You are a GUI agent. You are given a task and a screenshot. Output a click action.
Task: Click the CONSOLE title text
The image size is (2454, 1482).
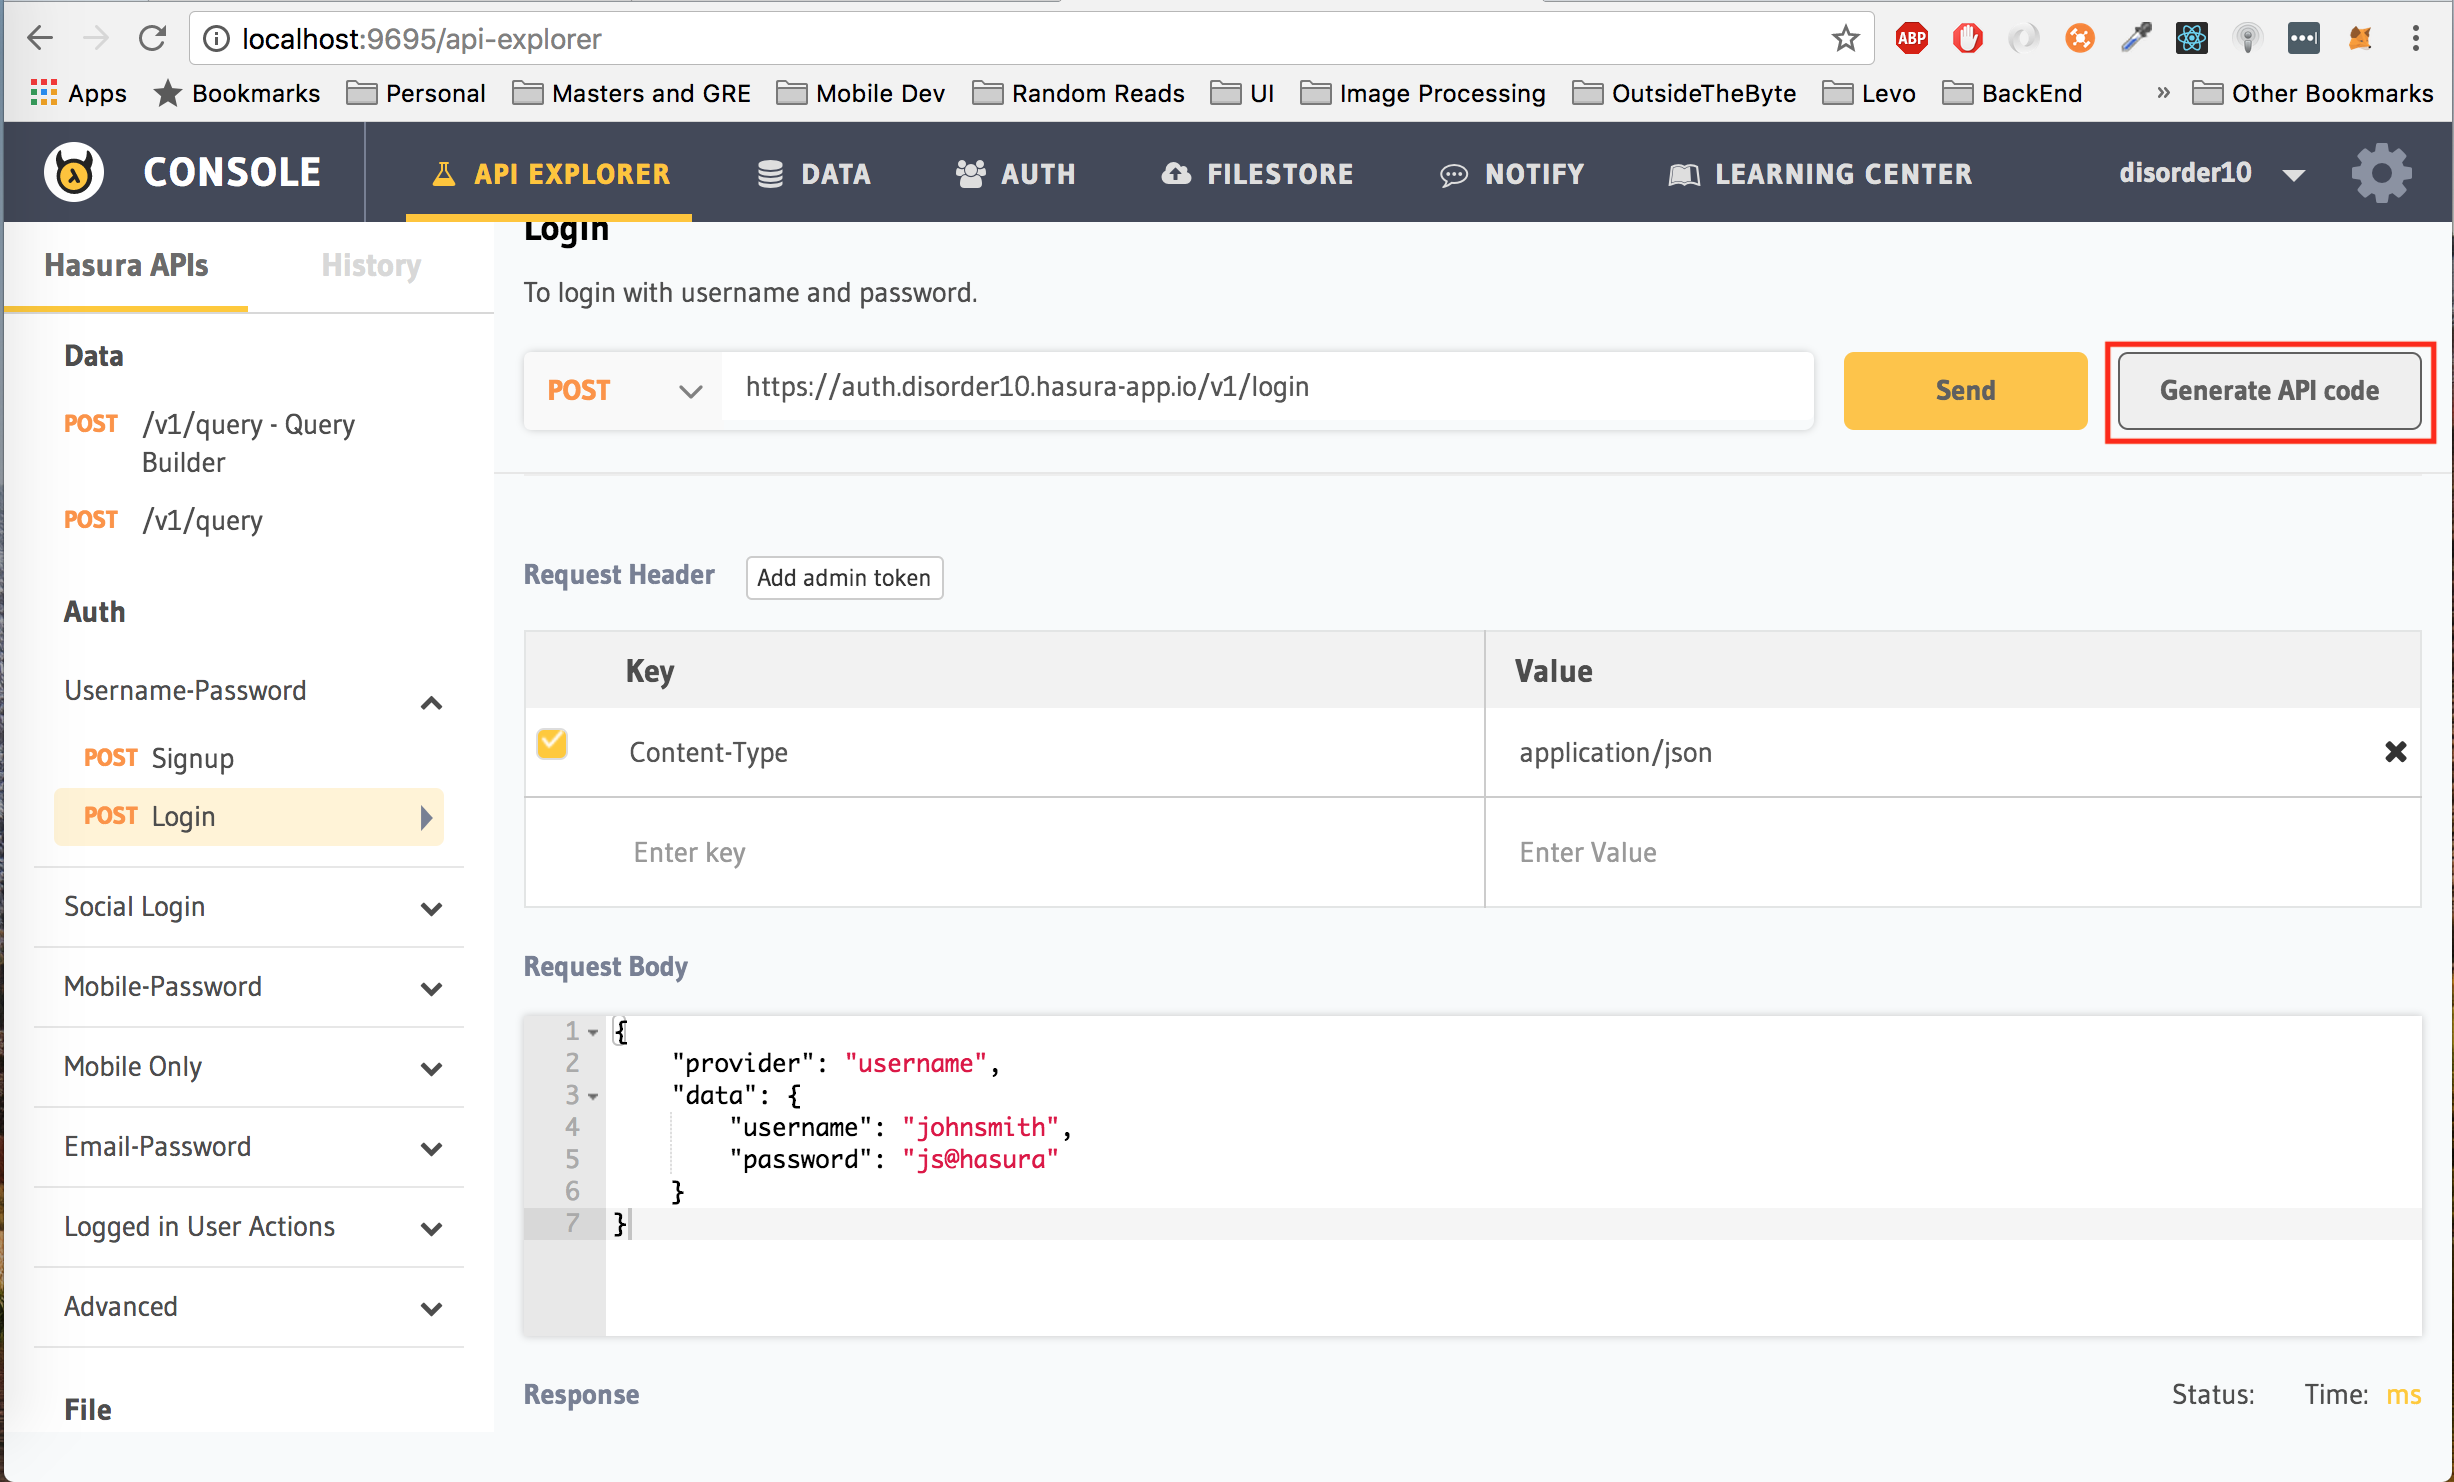[232, 172]
